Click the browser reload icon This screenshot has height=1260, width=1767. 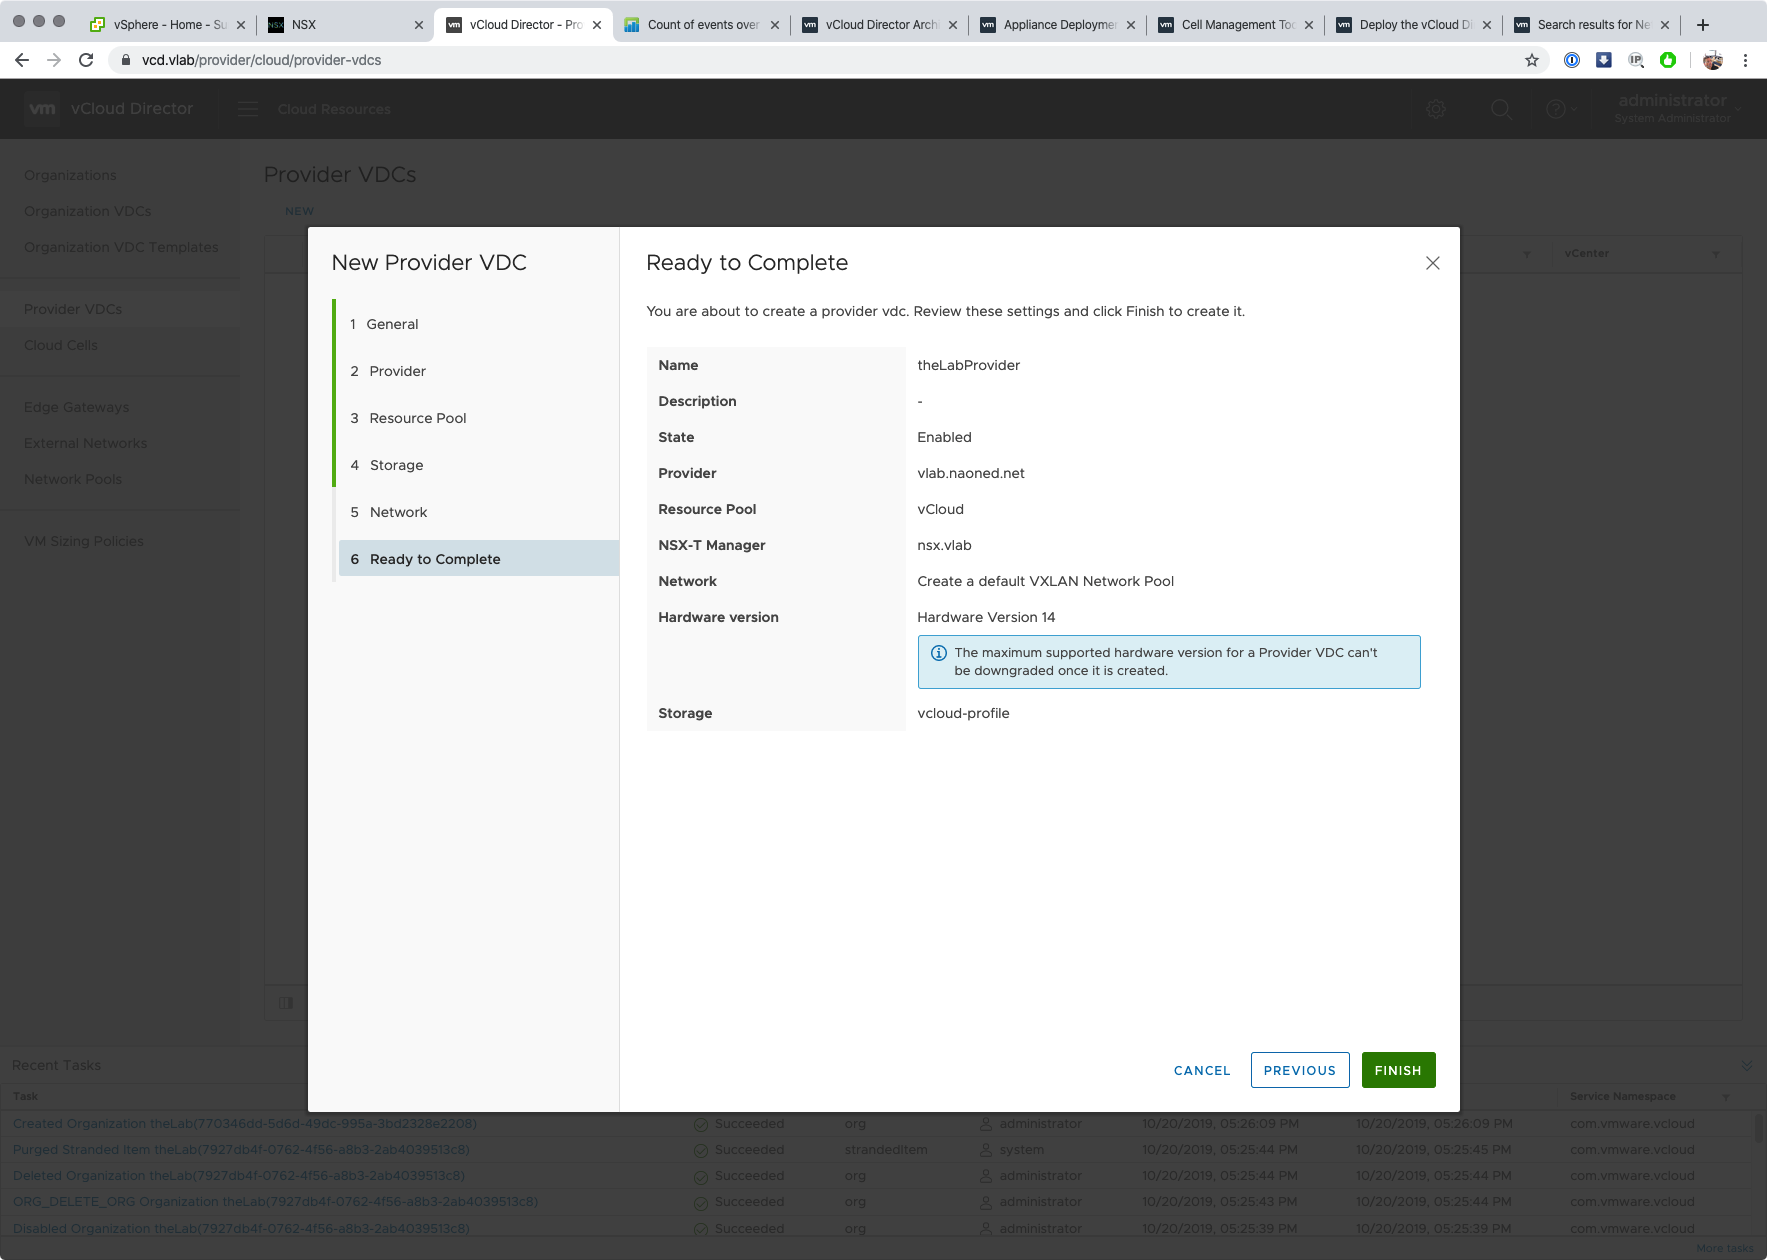click(x=86, y=60)
